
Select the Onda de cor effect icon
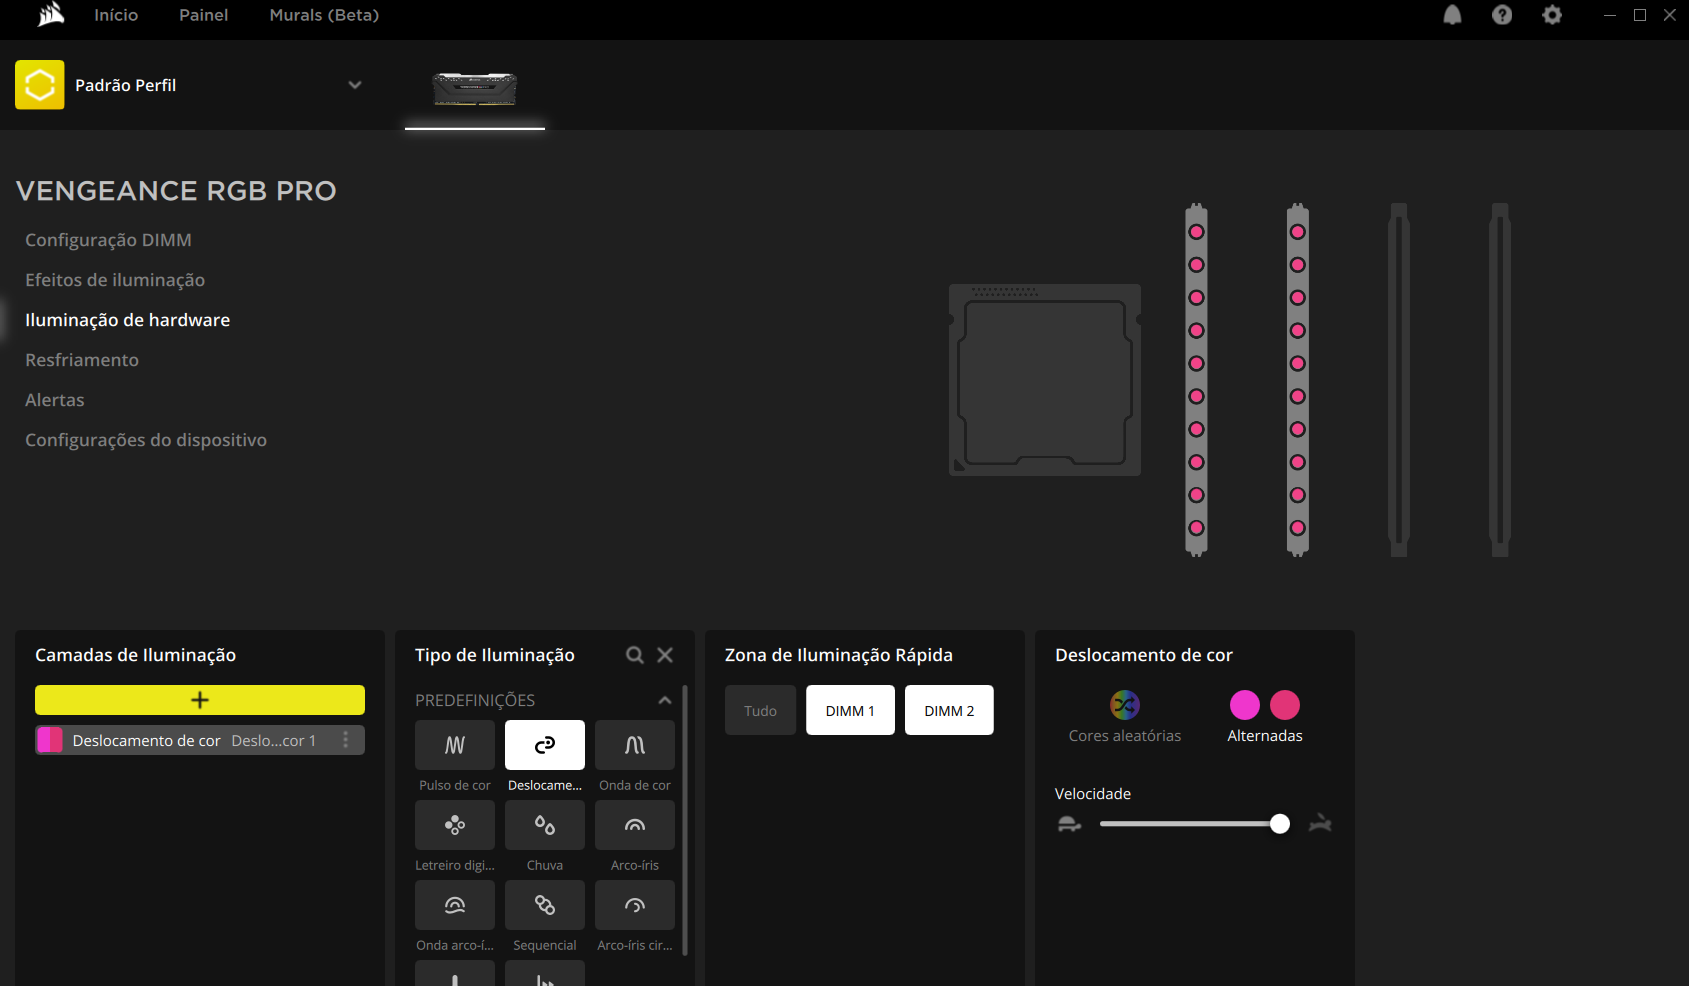click(x=635, y=745)
